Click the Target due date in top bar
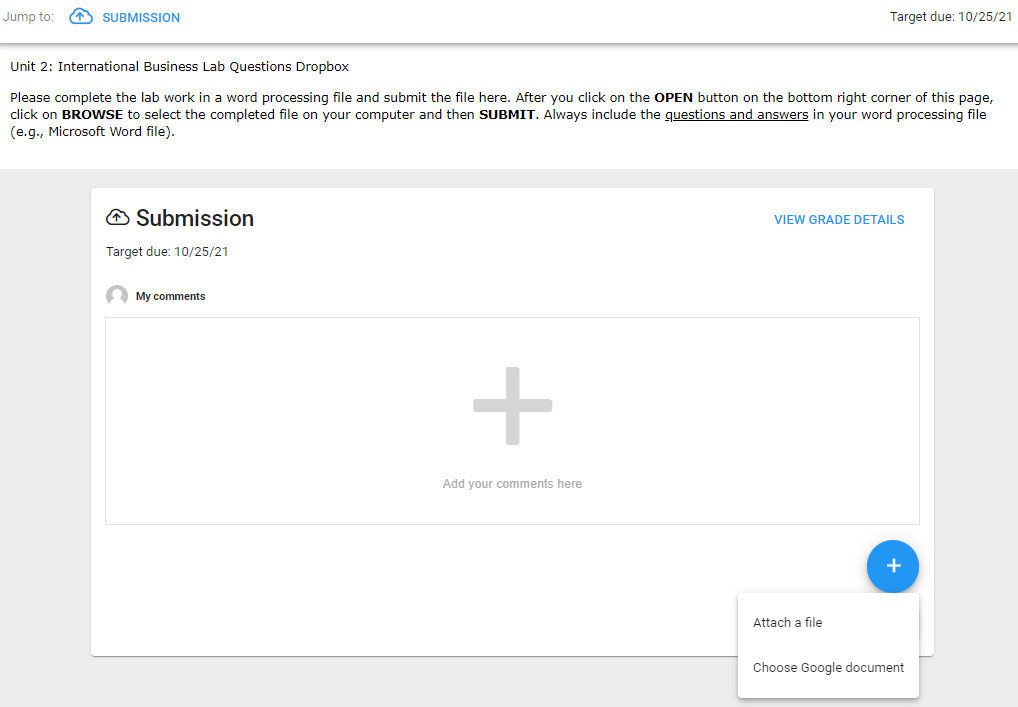Image resolution: width=1018 pixels, height=707 pixels. click(x=950, y=17)
